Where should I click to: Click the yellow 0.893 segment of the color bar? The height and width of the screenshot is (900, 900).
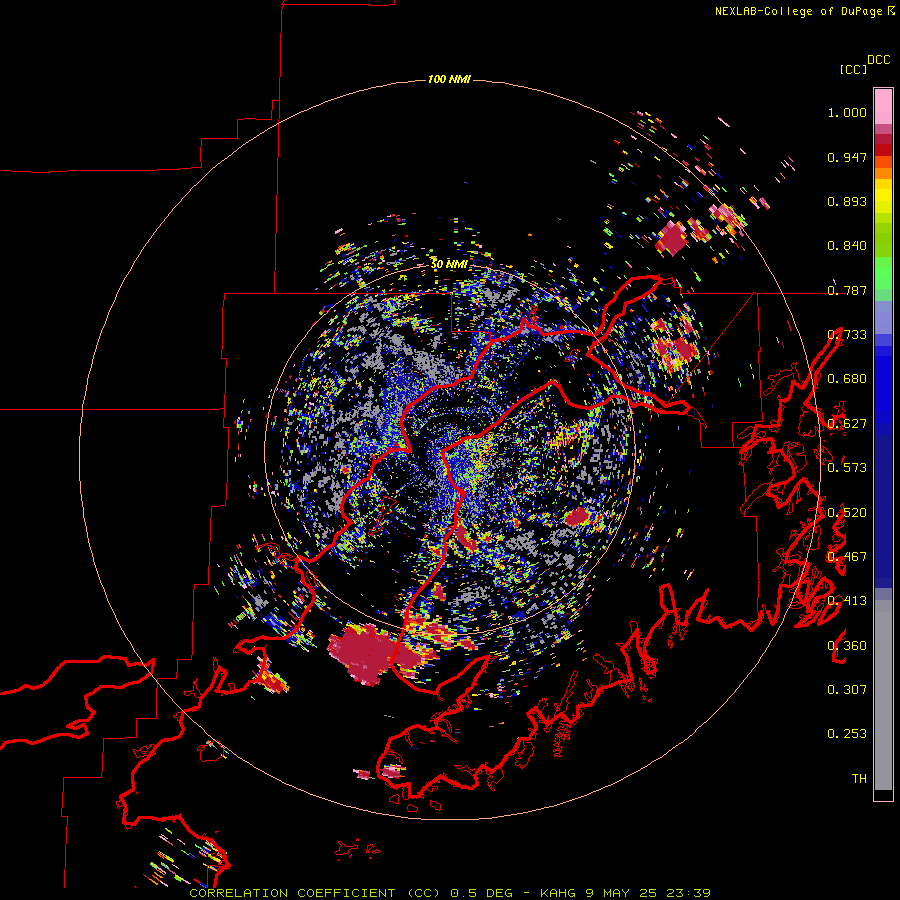[x=883, y=201]
